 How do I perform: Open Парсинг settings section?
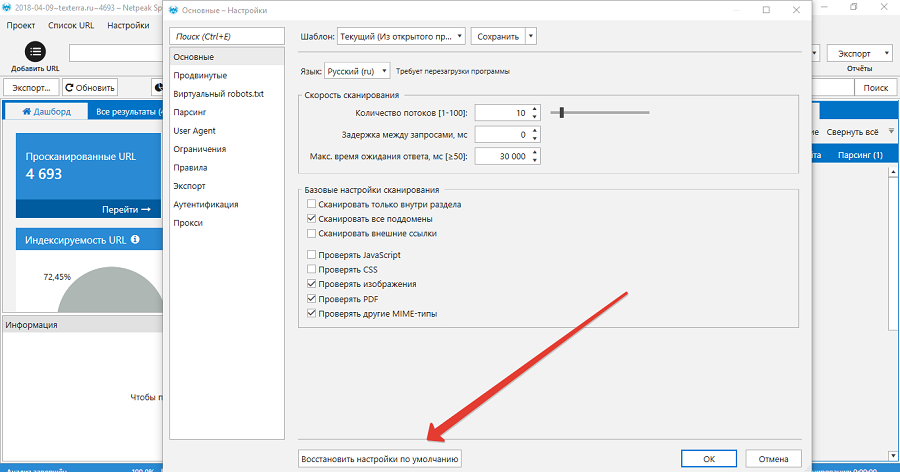pyautogui.click(x=227, y=112)
